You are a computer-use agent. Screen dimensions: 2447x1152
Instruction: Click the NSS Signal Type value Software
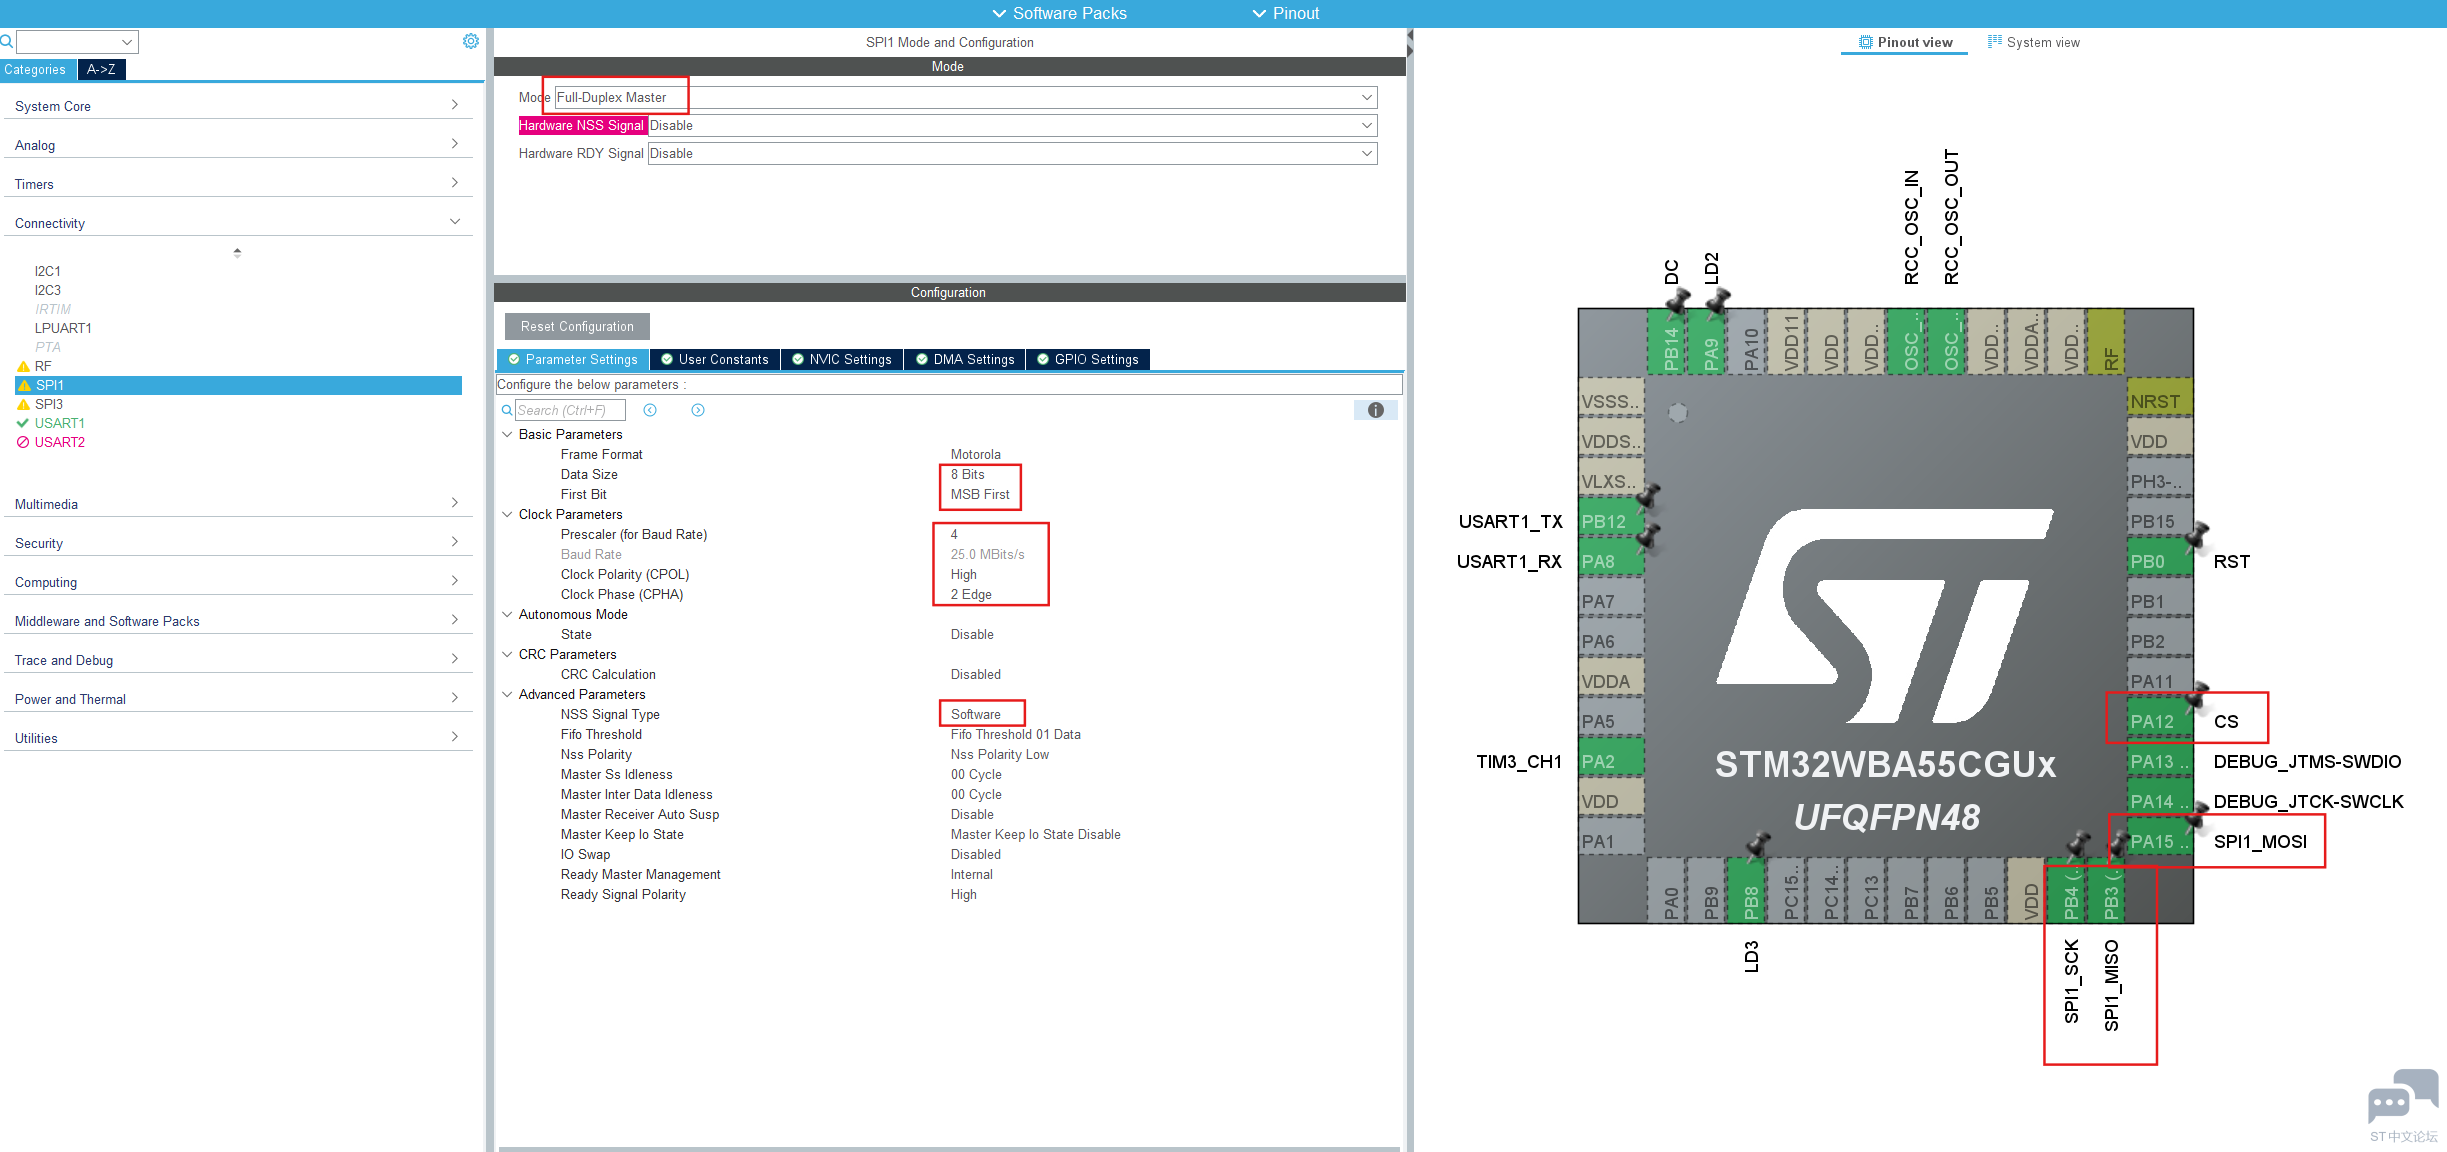click(976, 714)
